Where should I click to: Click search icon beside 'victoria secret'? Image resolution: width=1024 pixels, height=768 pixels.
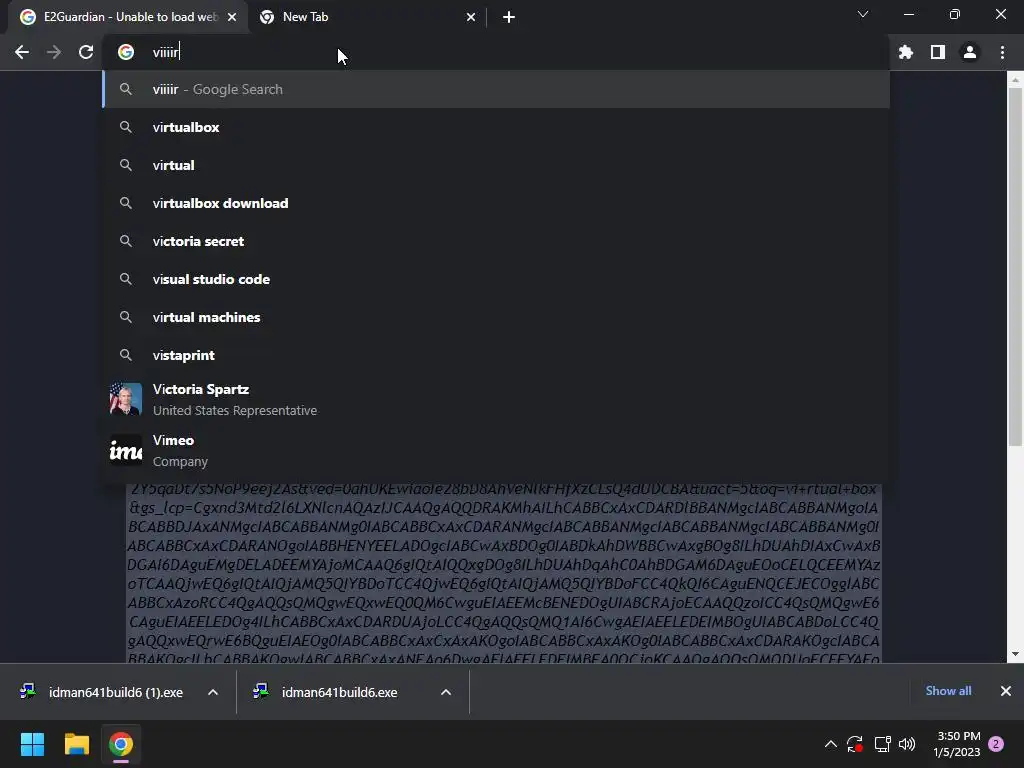tap(126, 241)
